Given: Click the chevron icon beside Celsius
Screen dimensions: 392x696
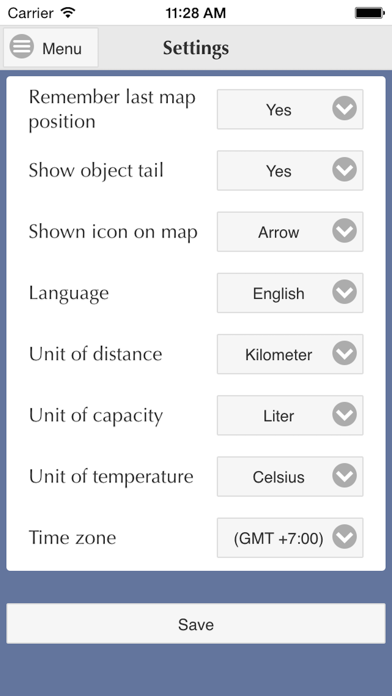Looking at the screenshot, I should click(x=344, y=476).
